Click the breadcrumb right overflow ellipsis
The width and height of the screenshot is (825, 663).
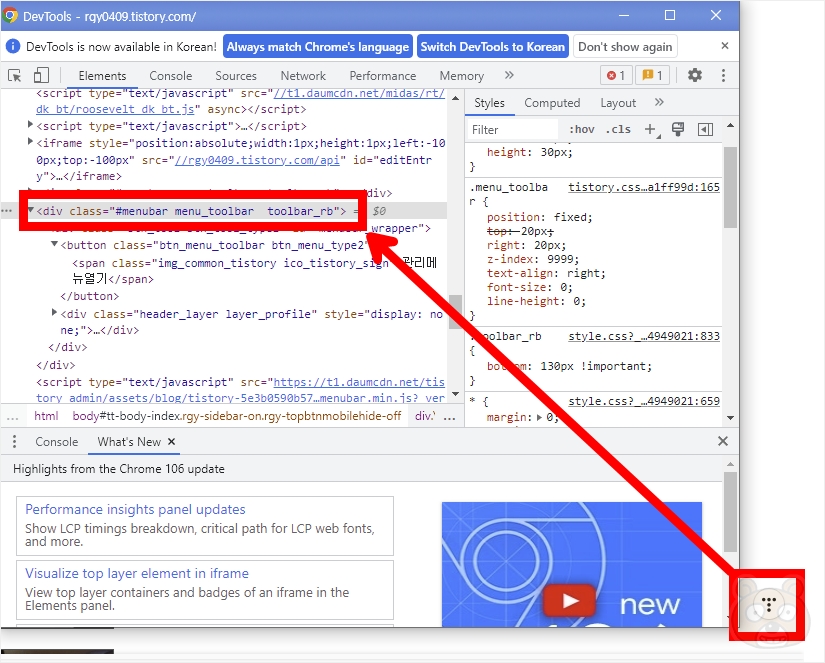click(x=449, y=417)
